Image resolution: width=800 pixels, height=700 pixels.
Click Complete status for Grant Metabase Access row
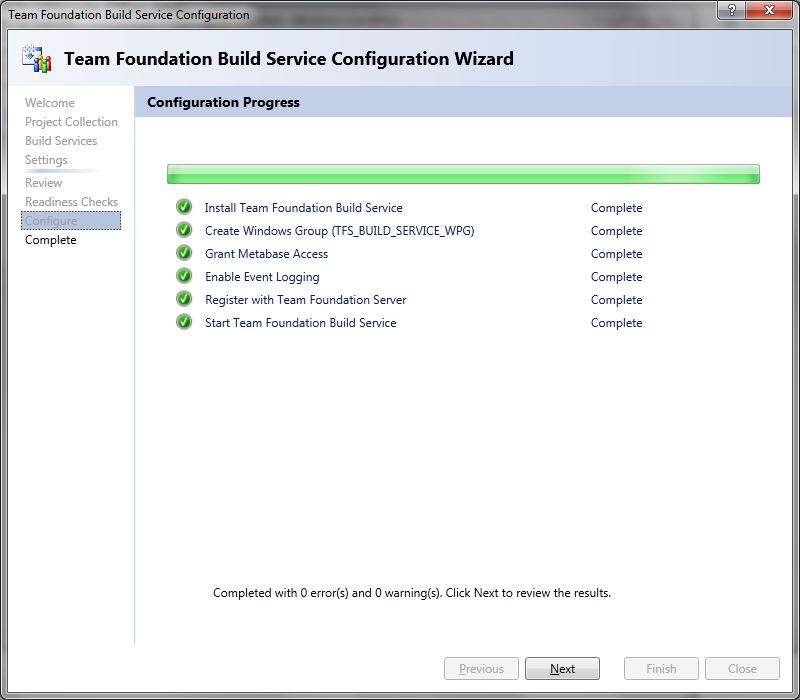(616, 254)
